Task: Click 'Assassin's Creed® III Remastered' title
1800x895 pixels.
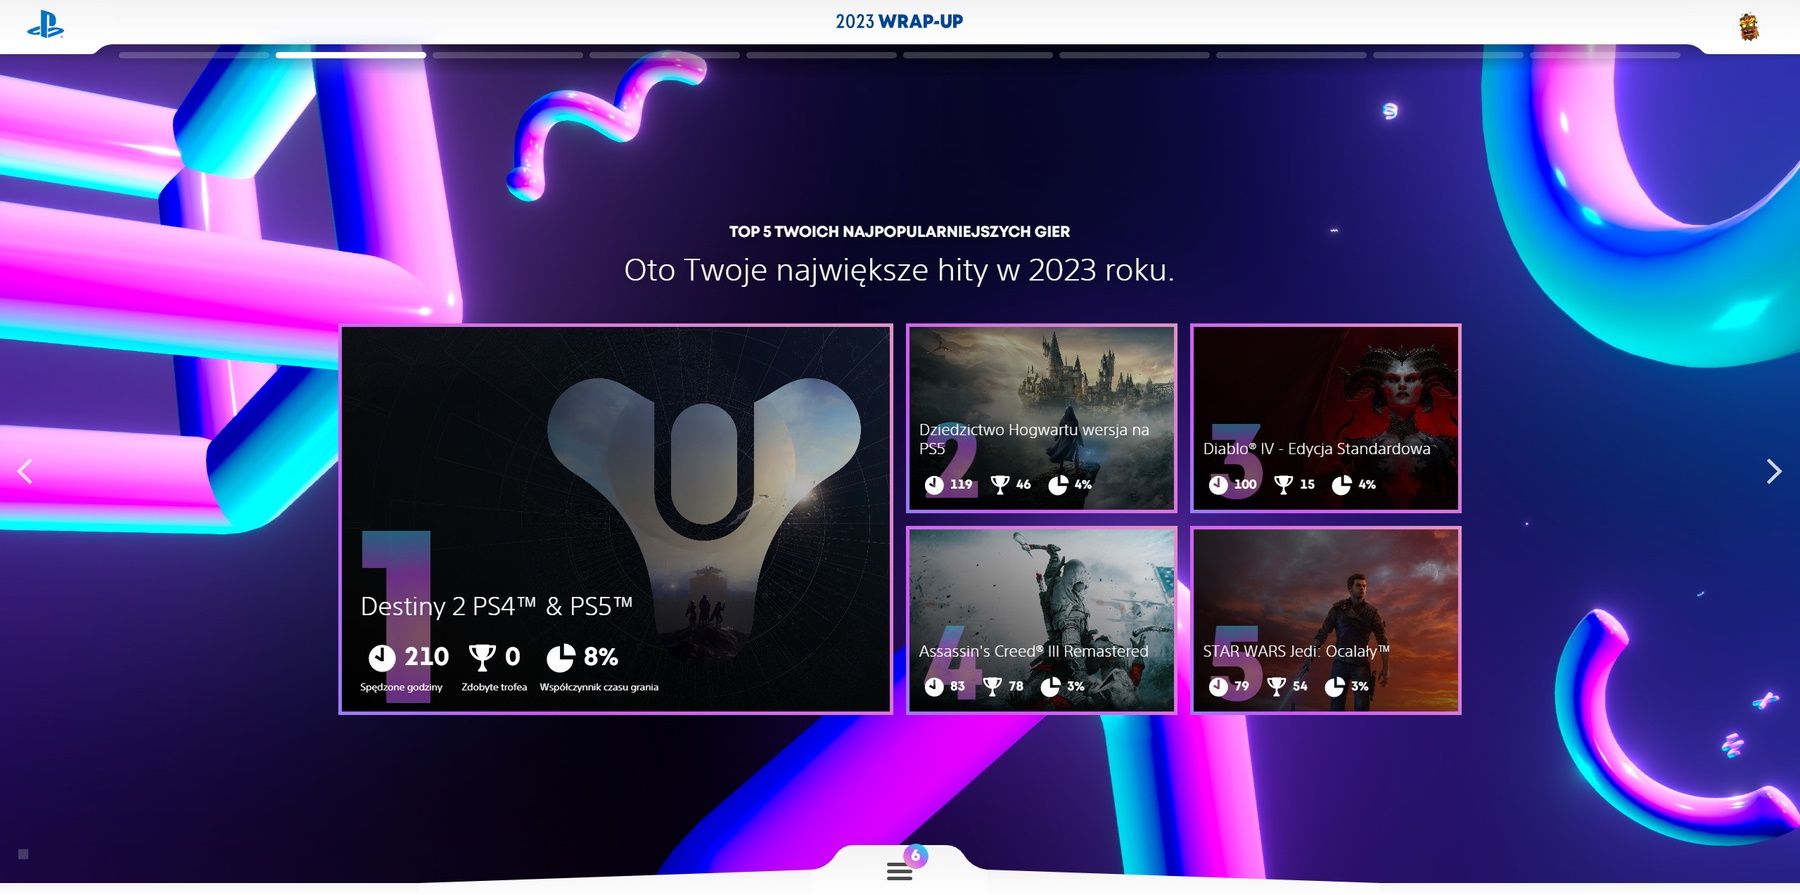Action: tap(1033, 651)
